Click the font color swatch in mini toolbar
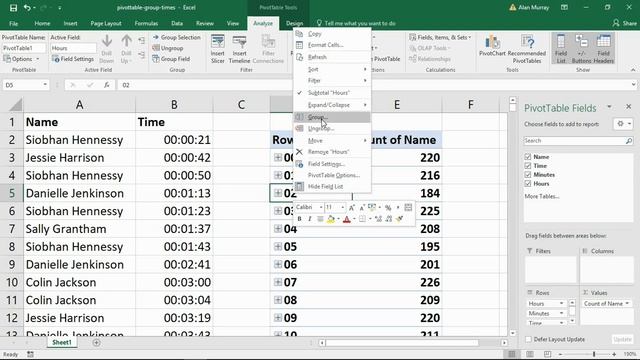Viewport: 640px width, 360px height. (347, 219)
